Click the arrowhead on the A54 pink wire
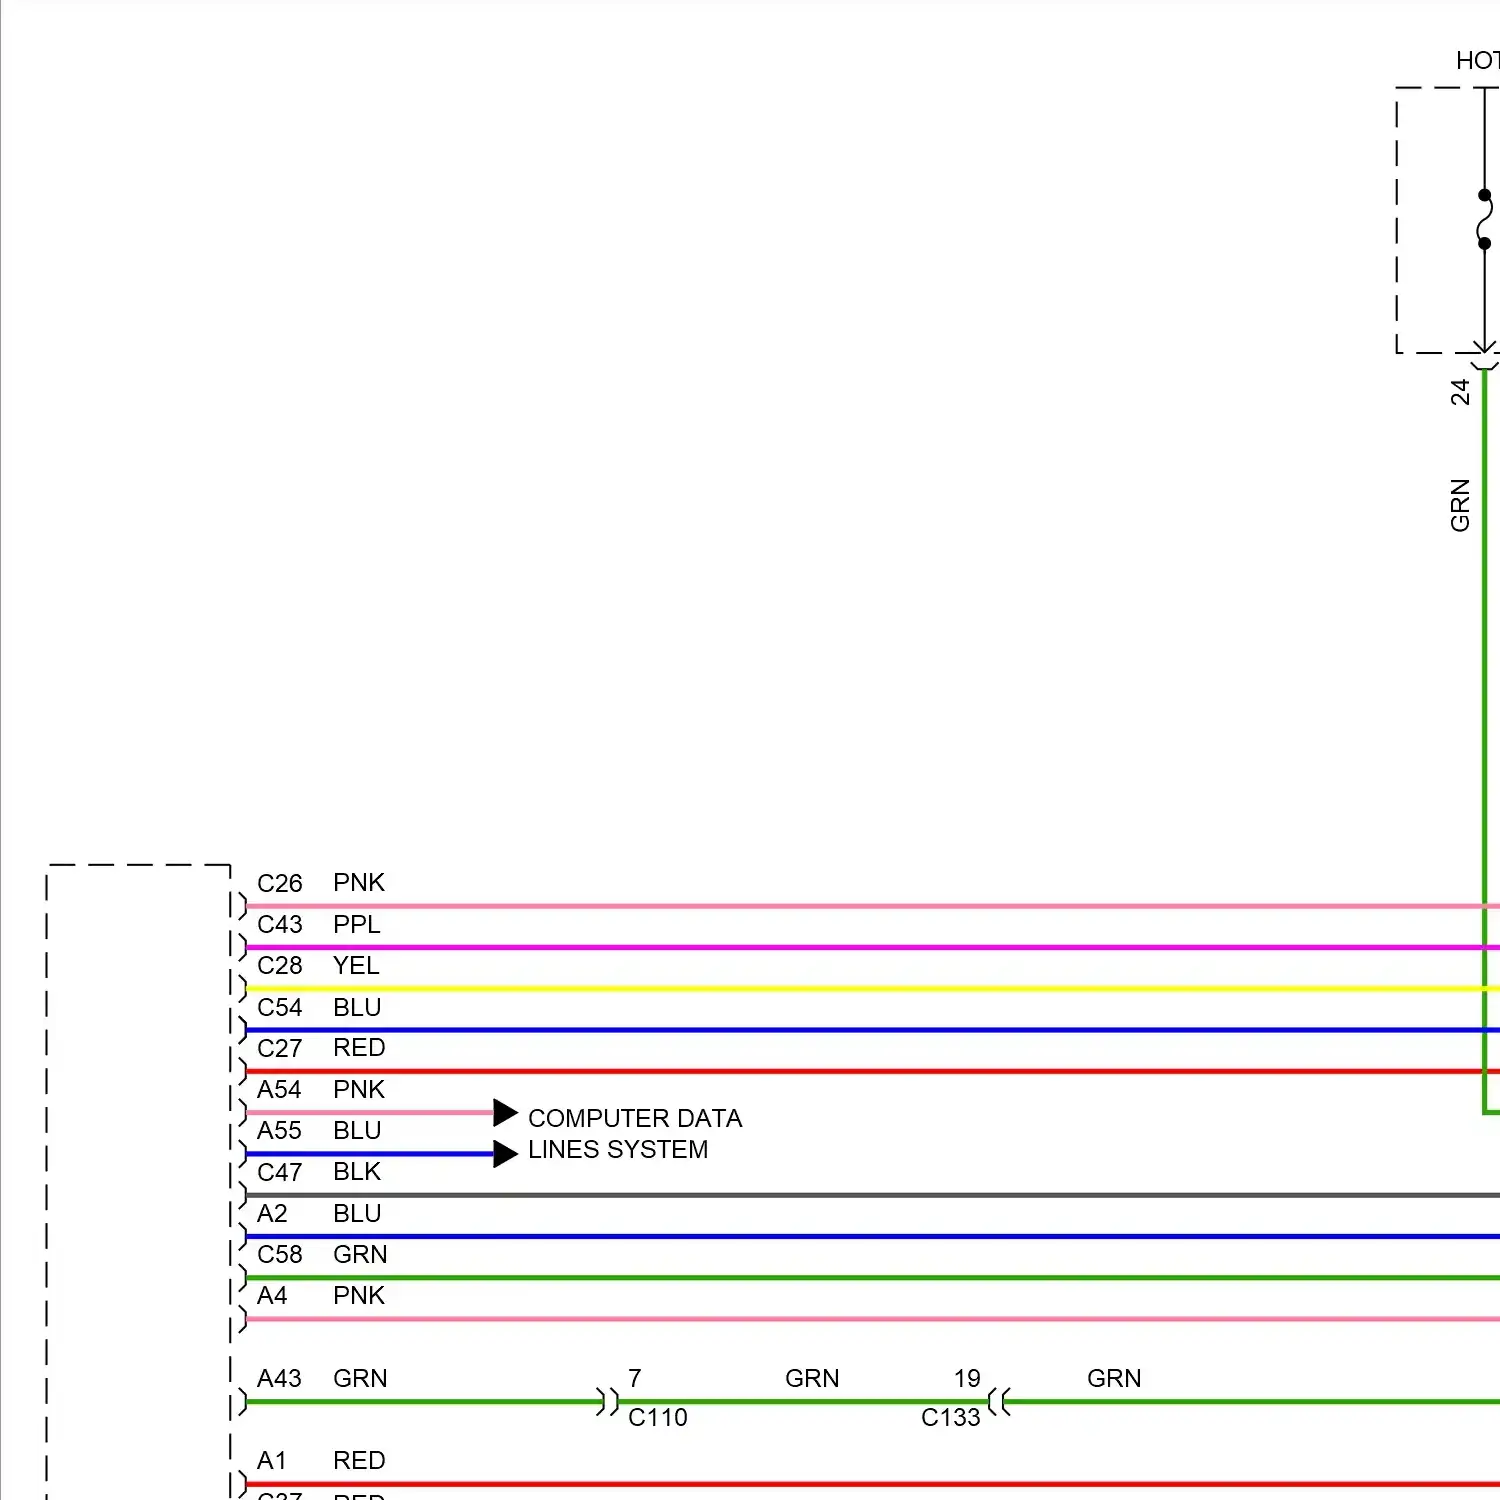The height and width of the screenshot is (1500, 1500). 505,1112
